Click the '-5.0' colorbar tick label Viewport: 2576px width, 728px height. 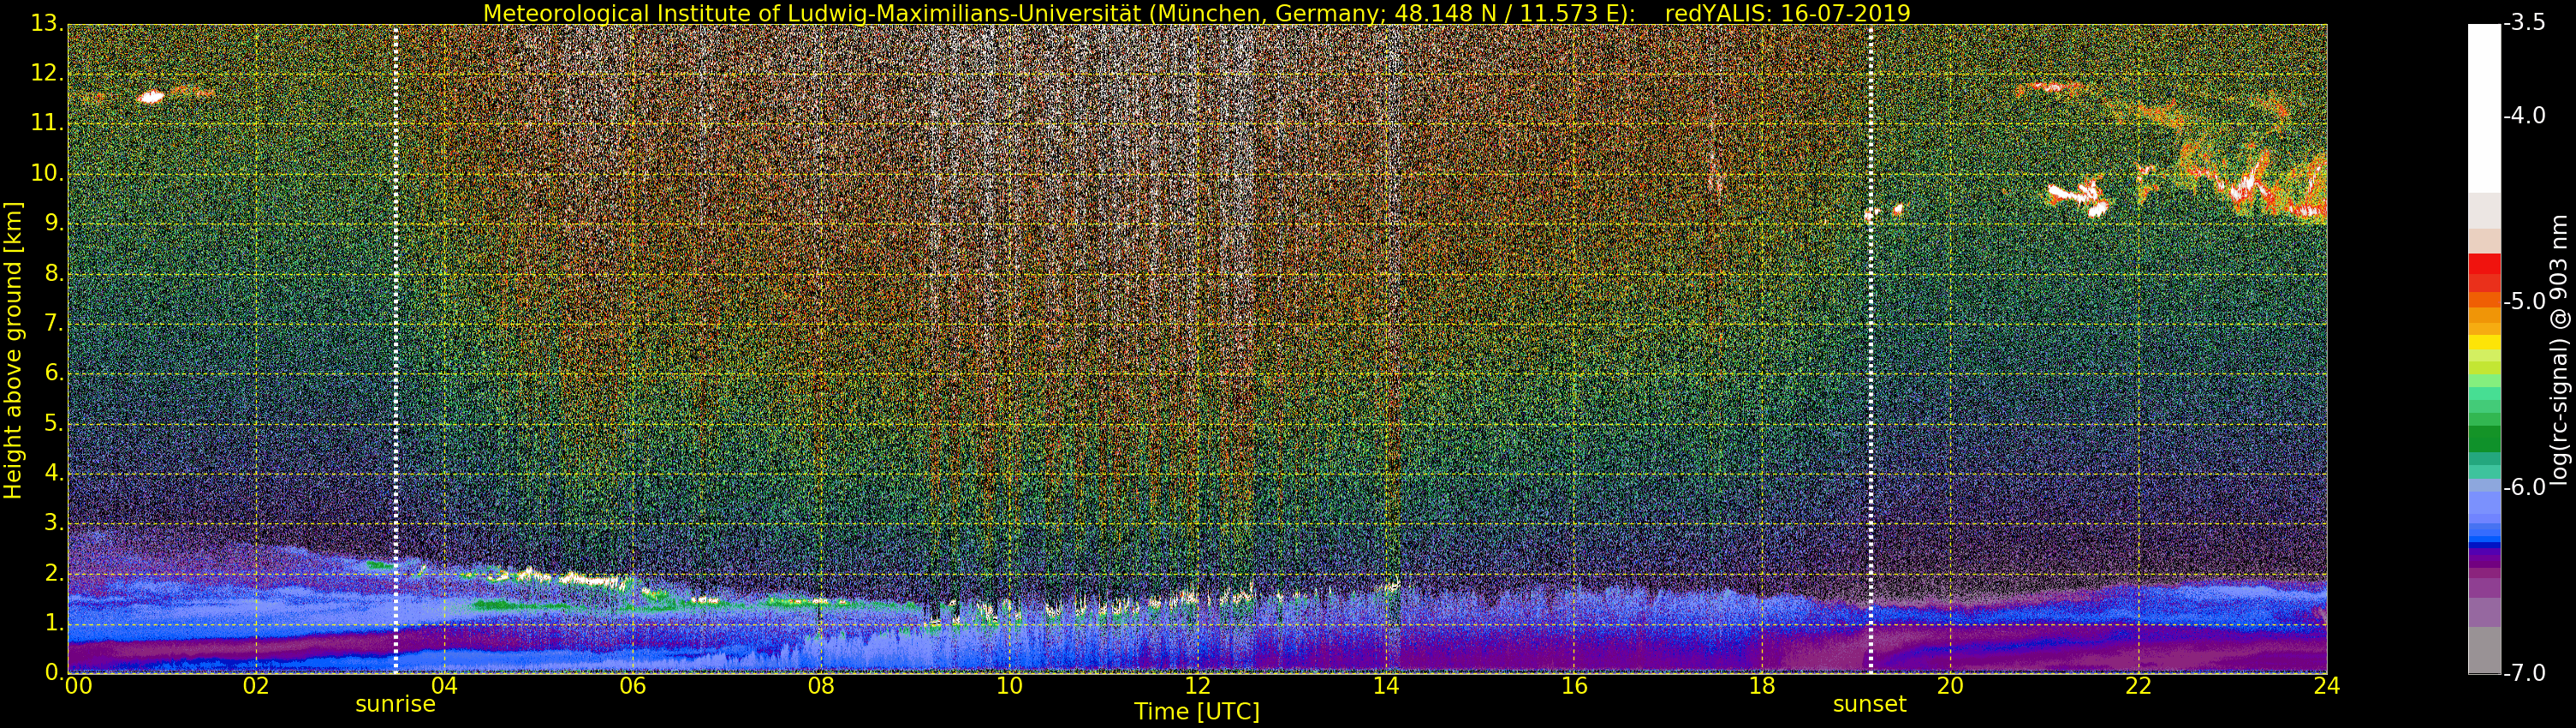2525,301
